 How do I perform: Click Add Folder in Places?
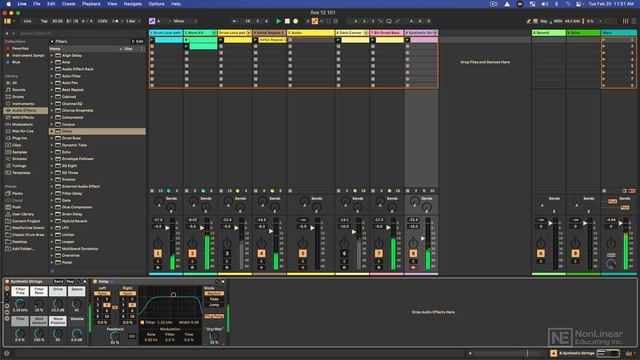(x=23, y=249)
